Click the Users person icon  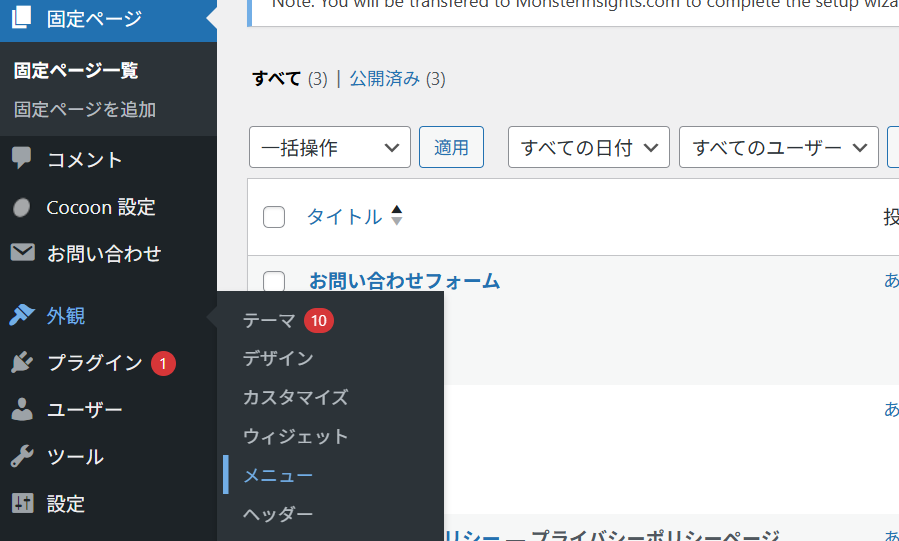point(22,410)
